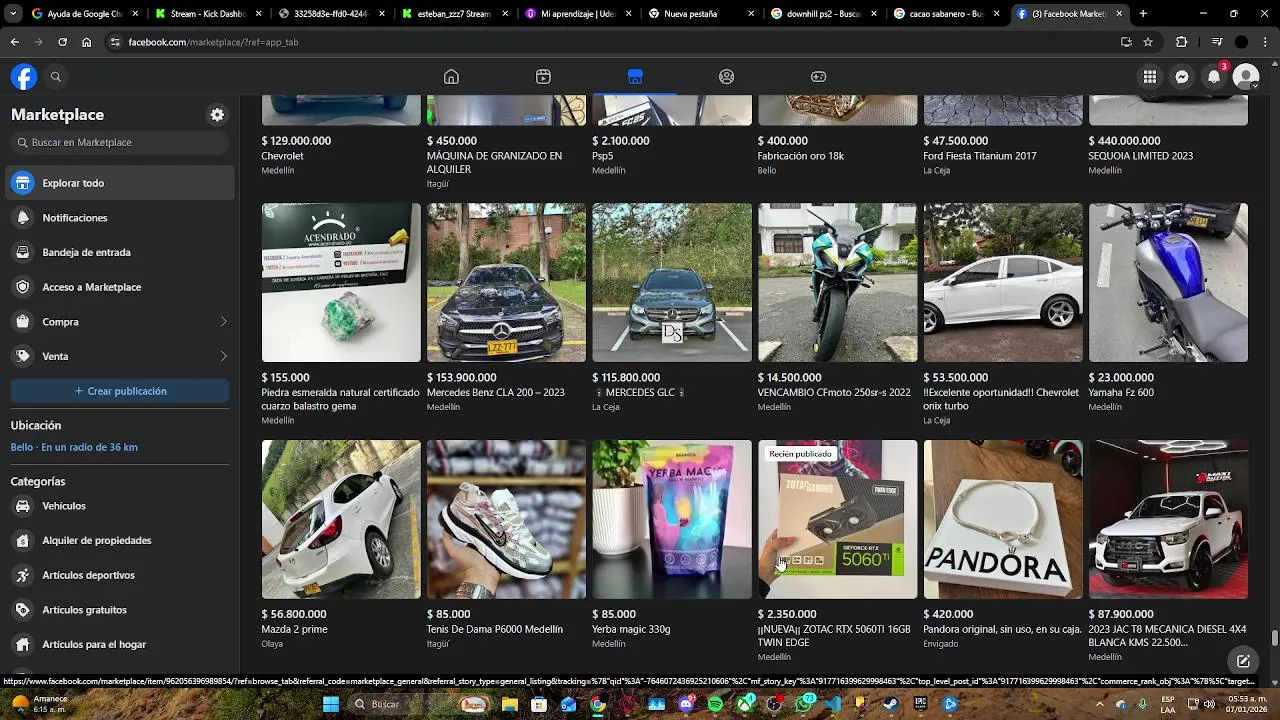The image size is (1280, 720).
Task: Open the Yerba magic 330g photo
Action: pos(672,520)
